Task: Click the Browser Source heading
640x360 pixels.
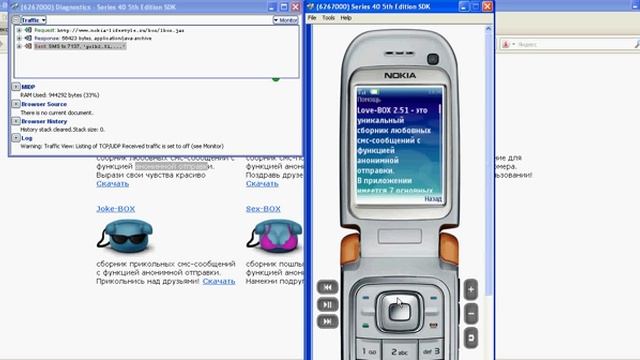Action: point(44,104)
